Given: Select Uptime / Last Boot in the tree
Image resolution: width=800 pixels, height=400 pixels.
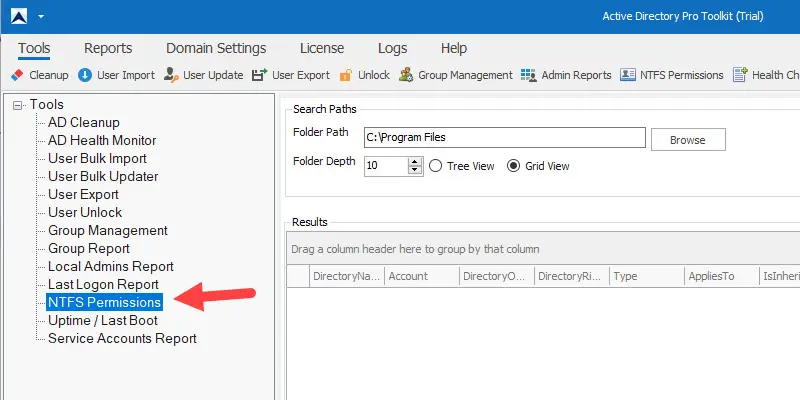Looking at the screenshot, I should point(103,320).
